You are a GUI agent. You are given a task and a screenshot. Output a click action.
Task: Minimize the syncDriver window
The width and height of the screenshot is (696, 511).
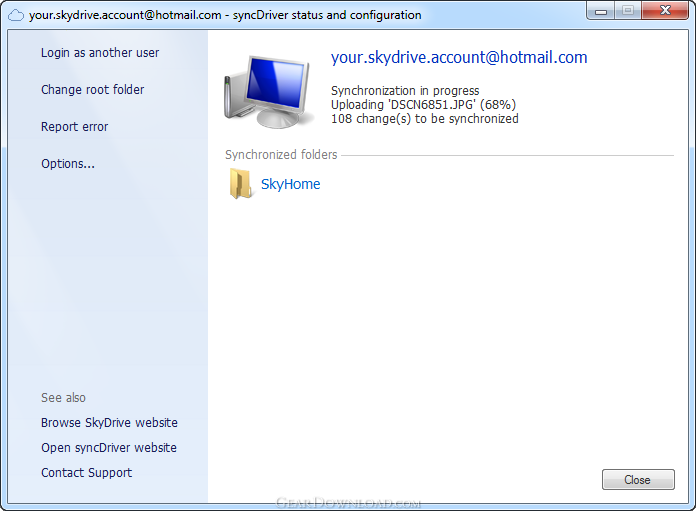(x=601, y=11)
